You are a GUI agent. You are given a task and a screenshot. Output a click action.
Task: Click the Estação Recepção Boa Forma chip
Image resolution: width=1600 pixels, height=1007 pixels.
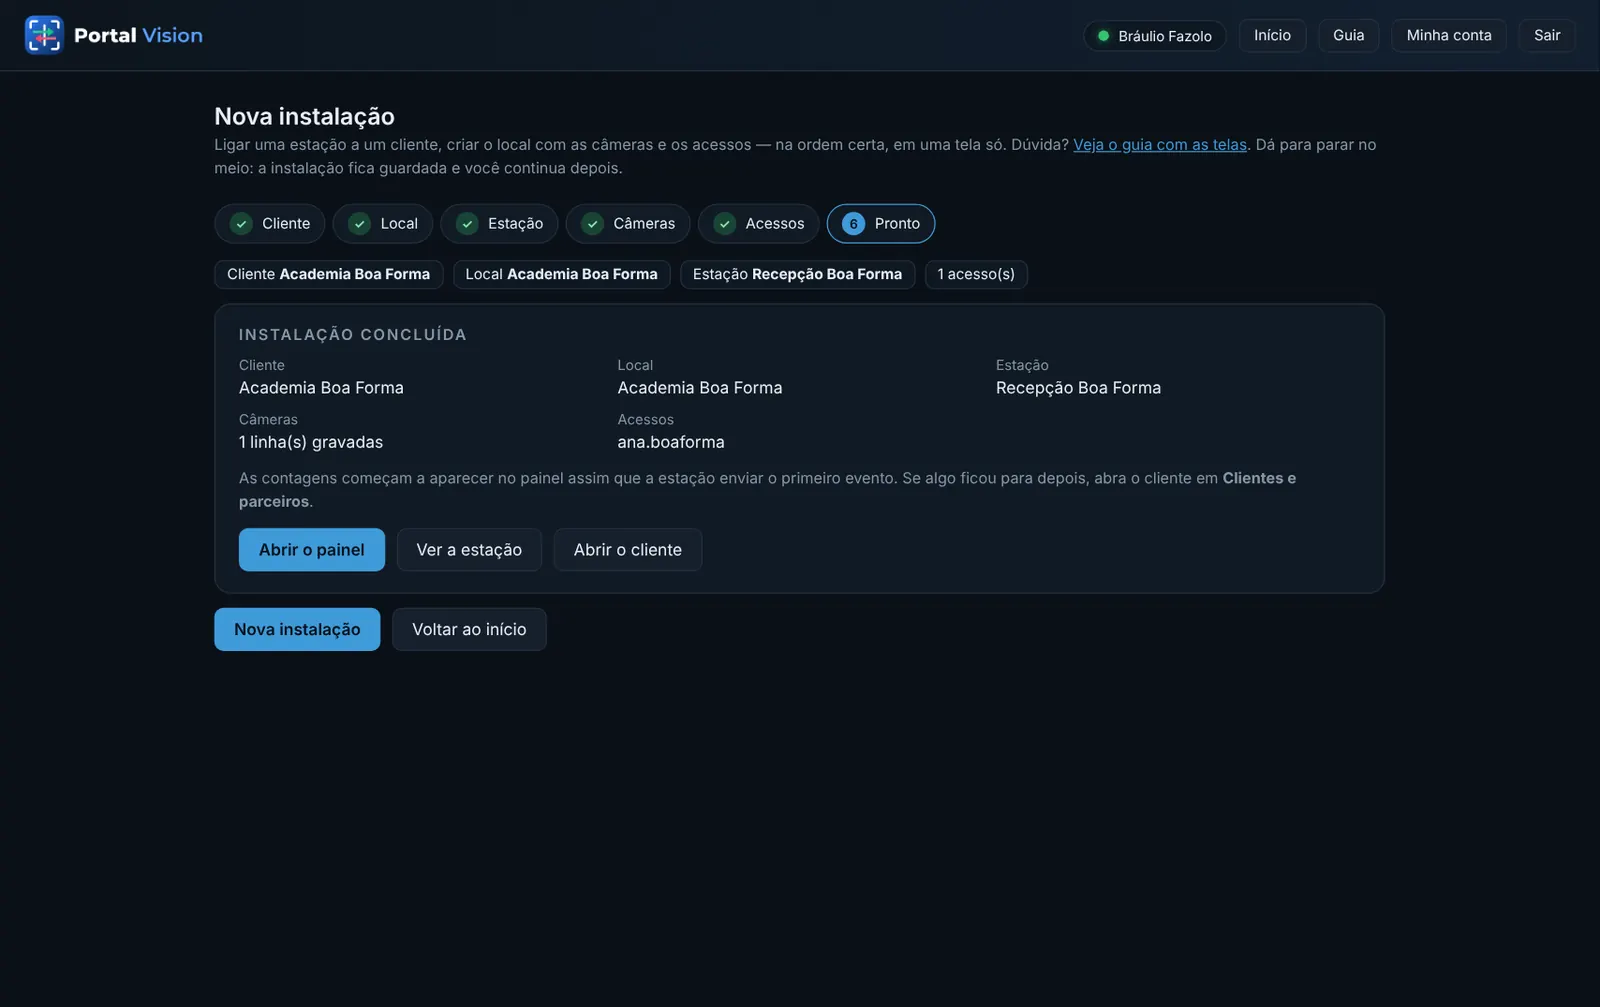[x=798, y=275]
